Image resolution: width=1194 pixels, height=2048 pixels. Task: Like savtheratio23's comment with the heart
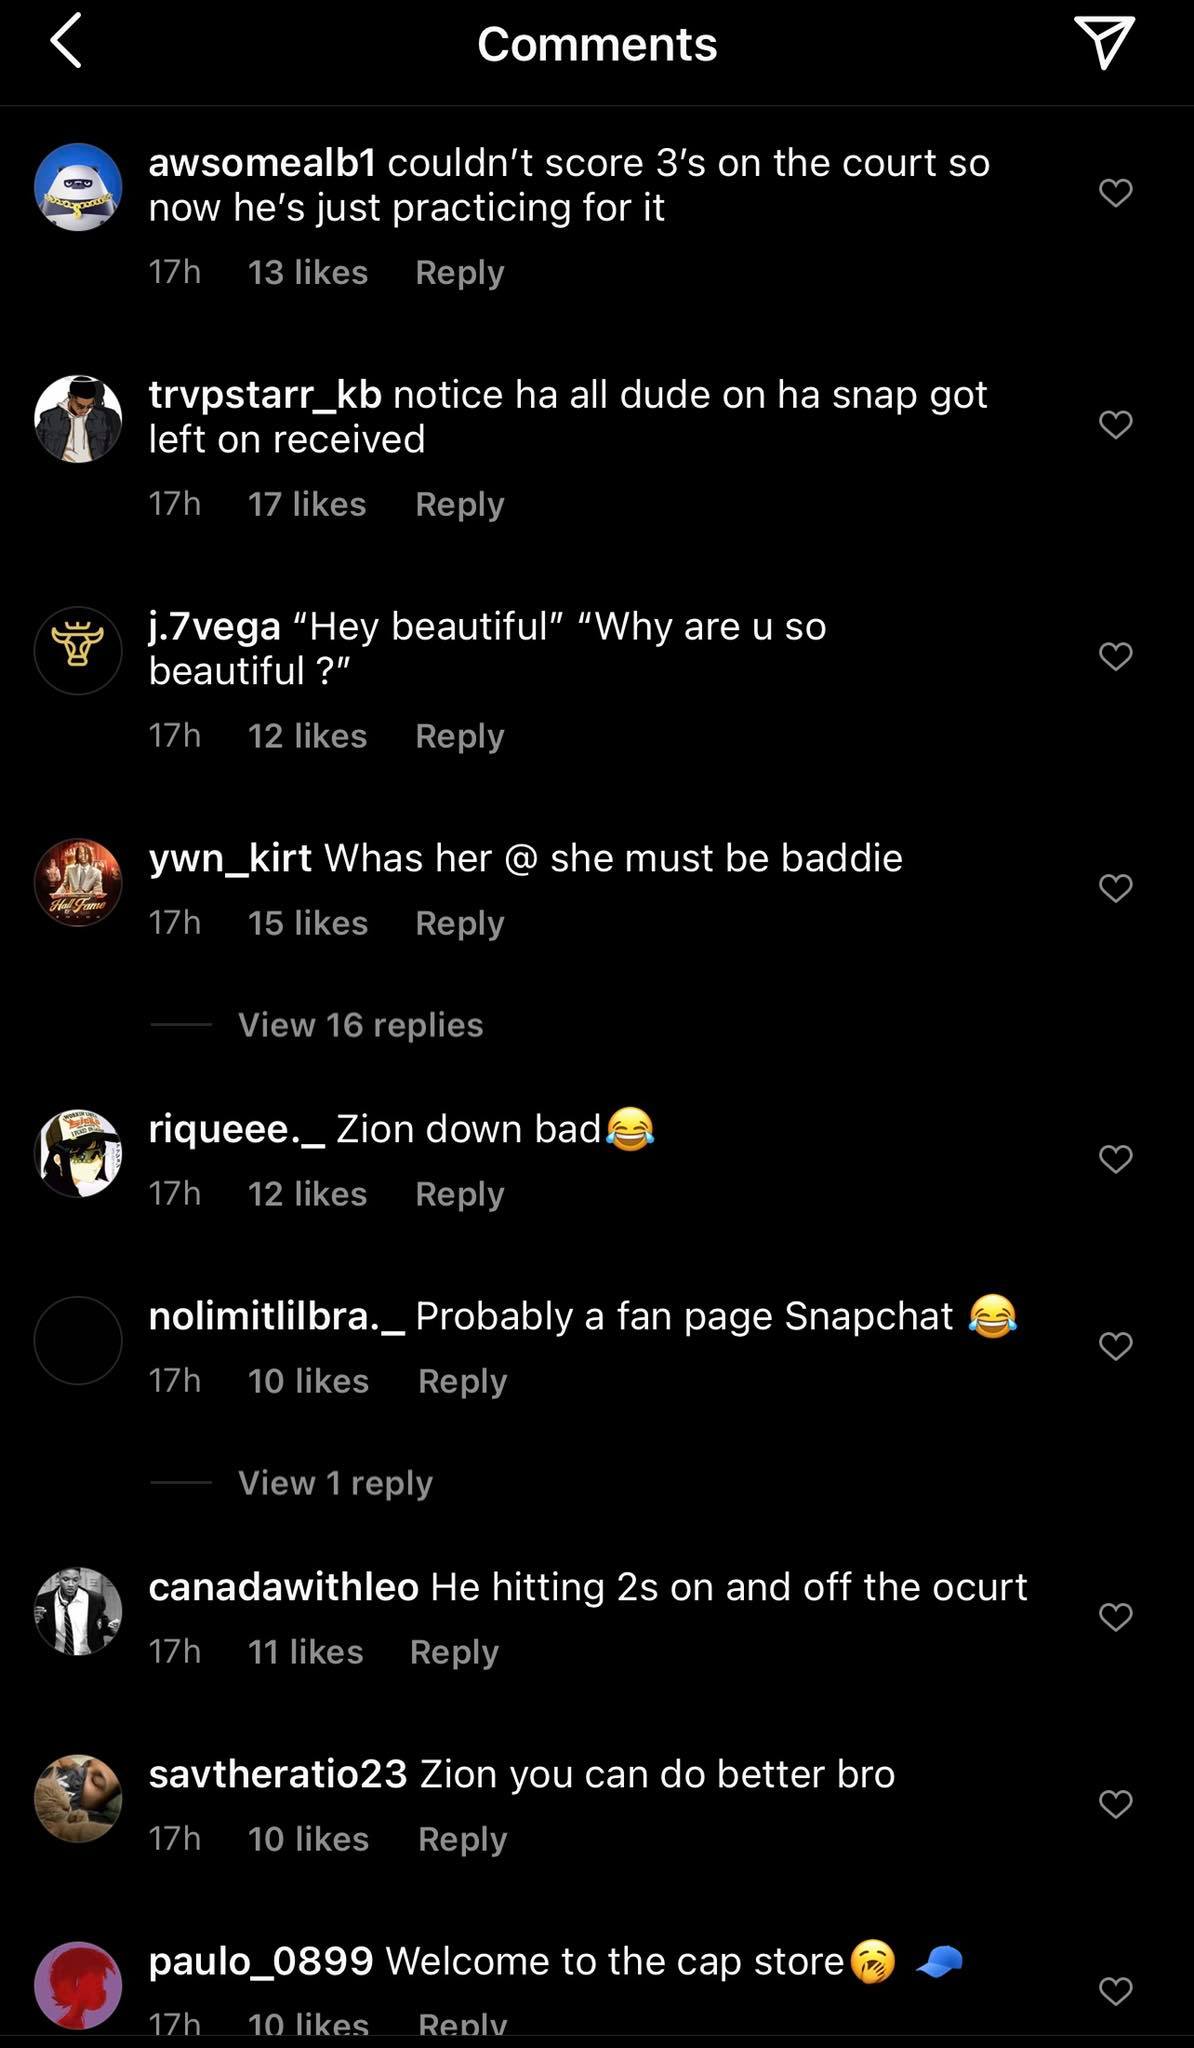coord(1115,1803)
